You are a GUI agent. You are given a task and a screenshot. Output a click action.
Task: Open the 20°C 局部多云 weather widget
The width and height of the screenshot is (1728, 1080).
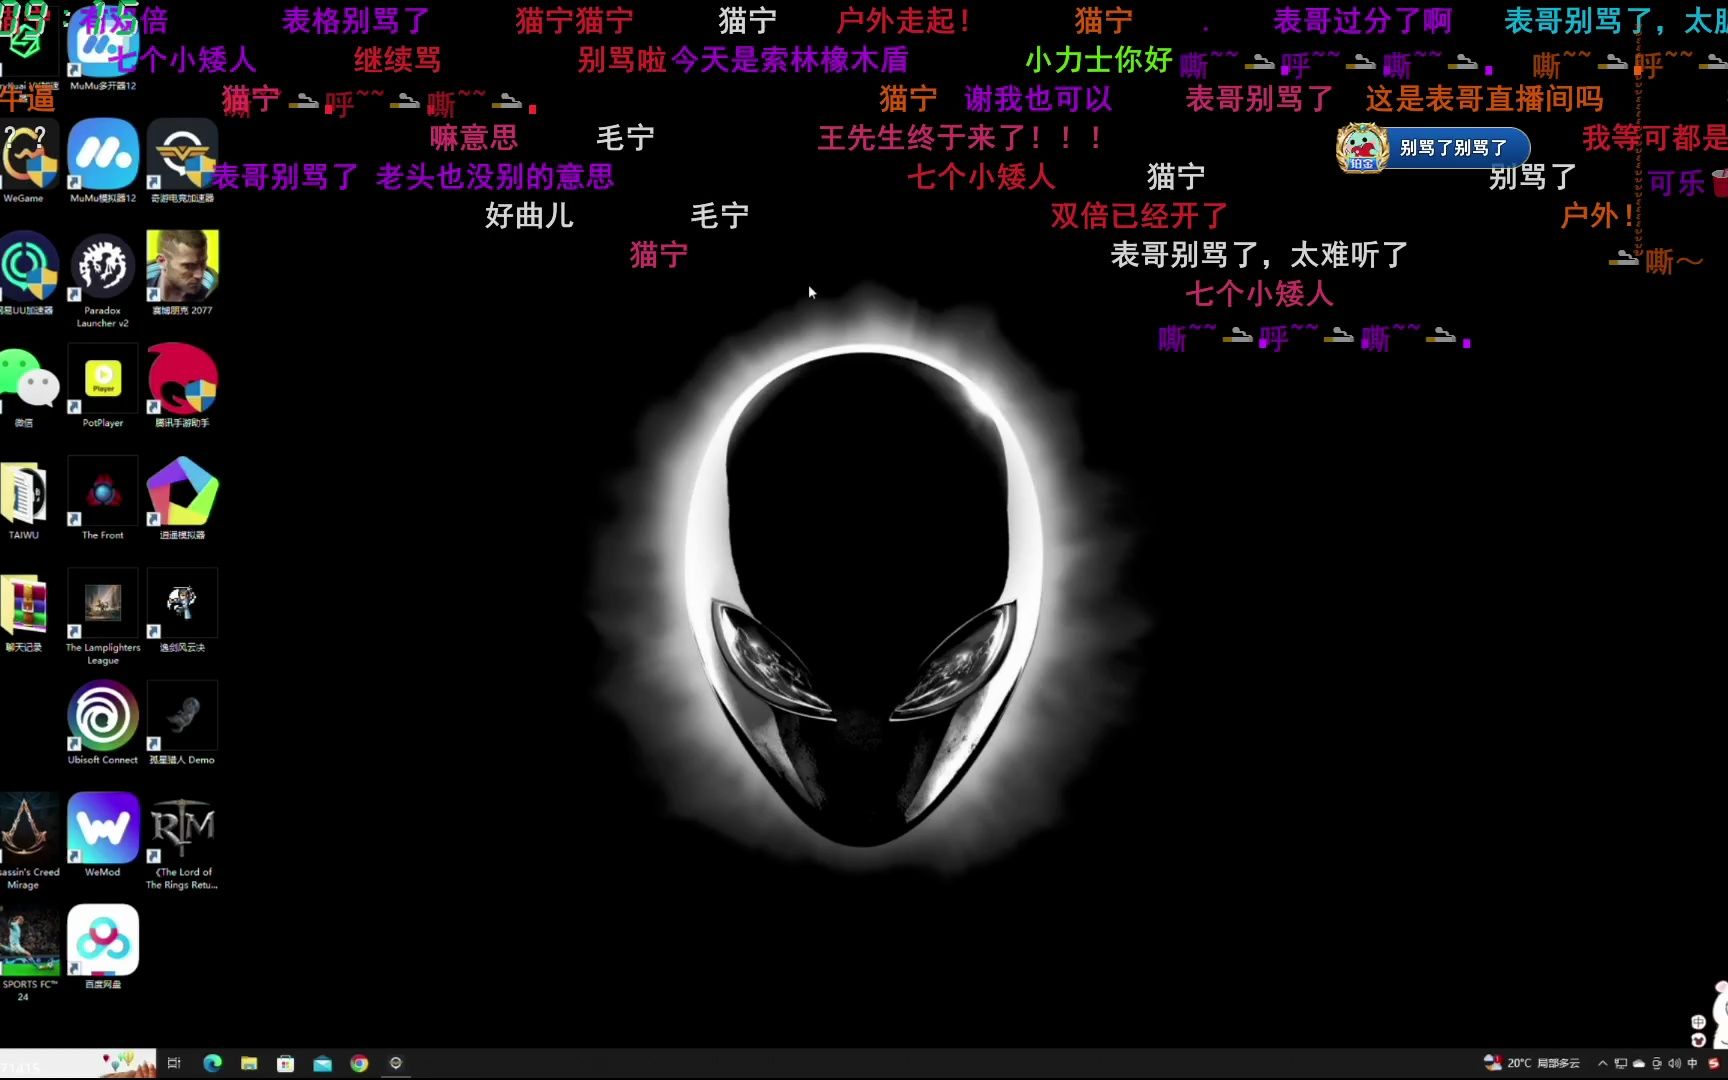click(1531, 1063)
